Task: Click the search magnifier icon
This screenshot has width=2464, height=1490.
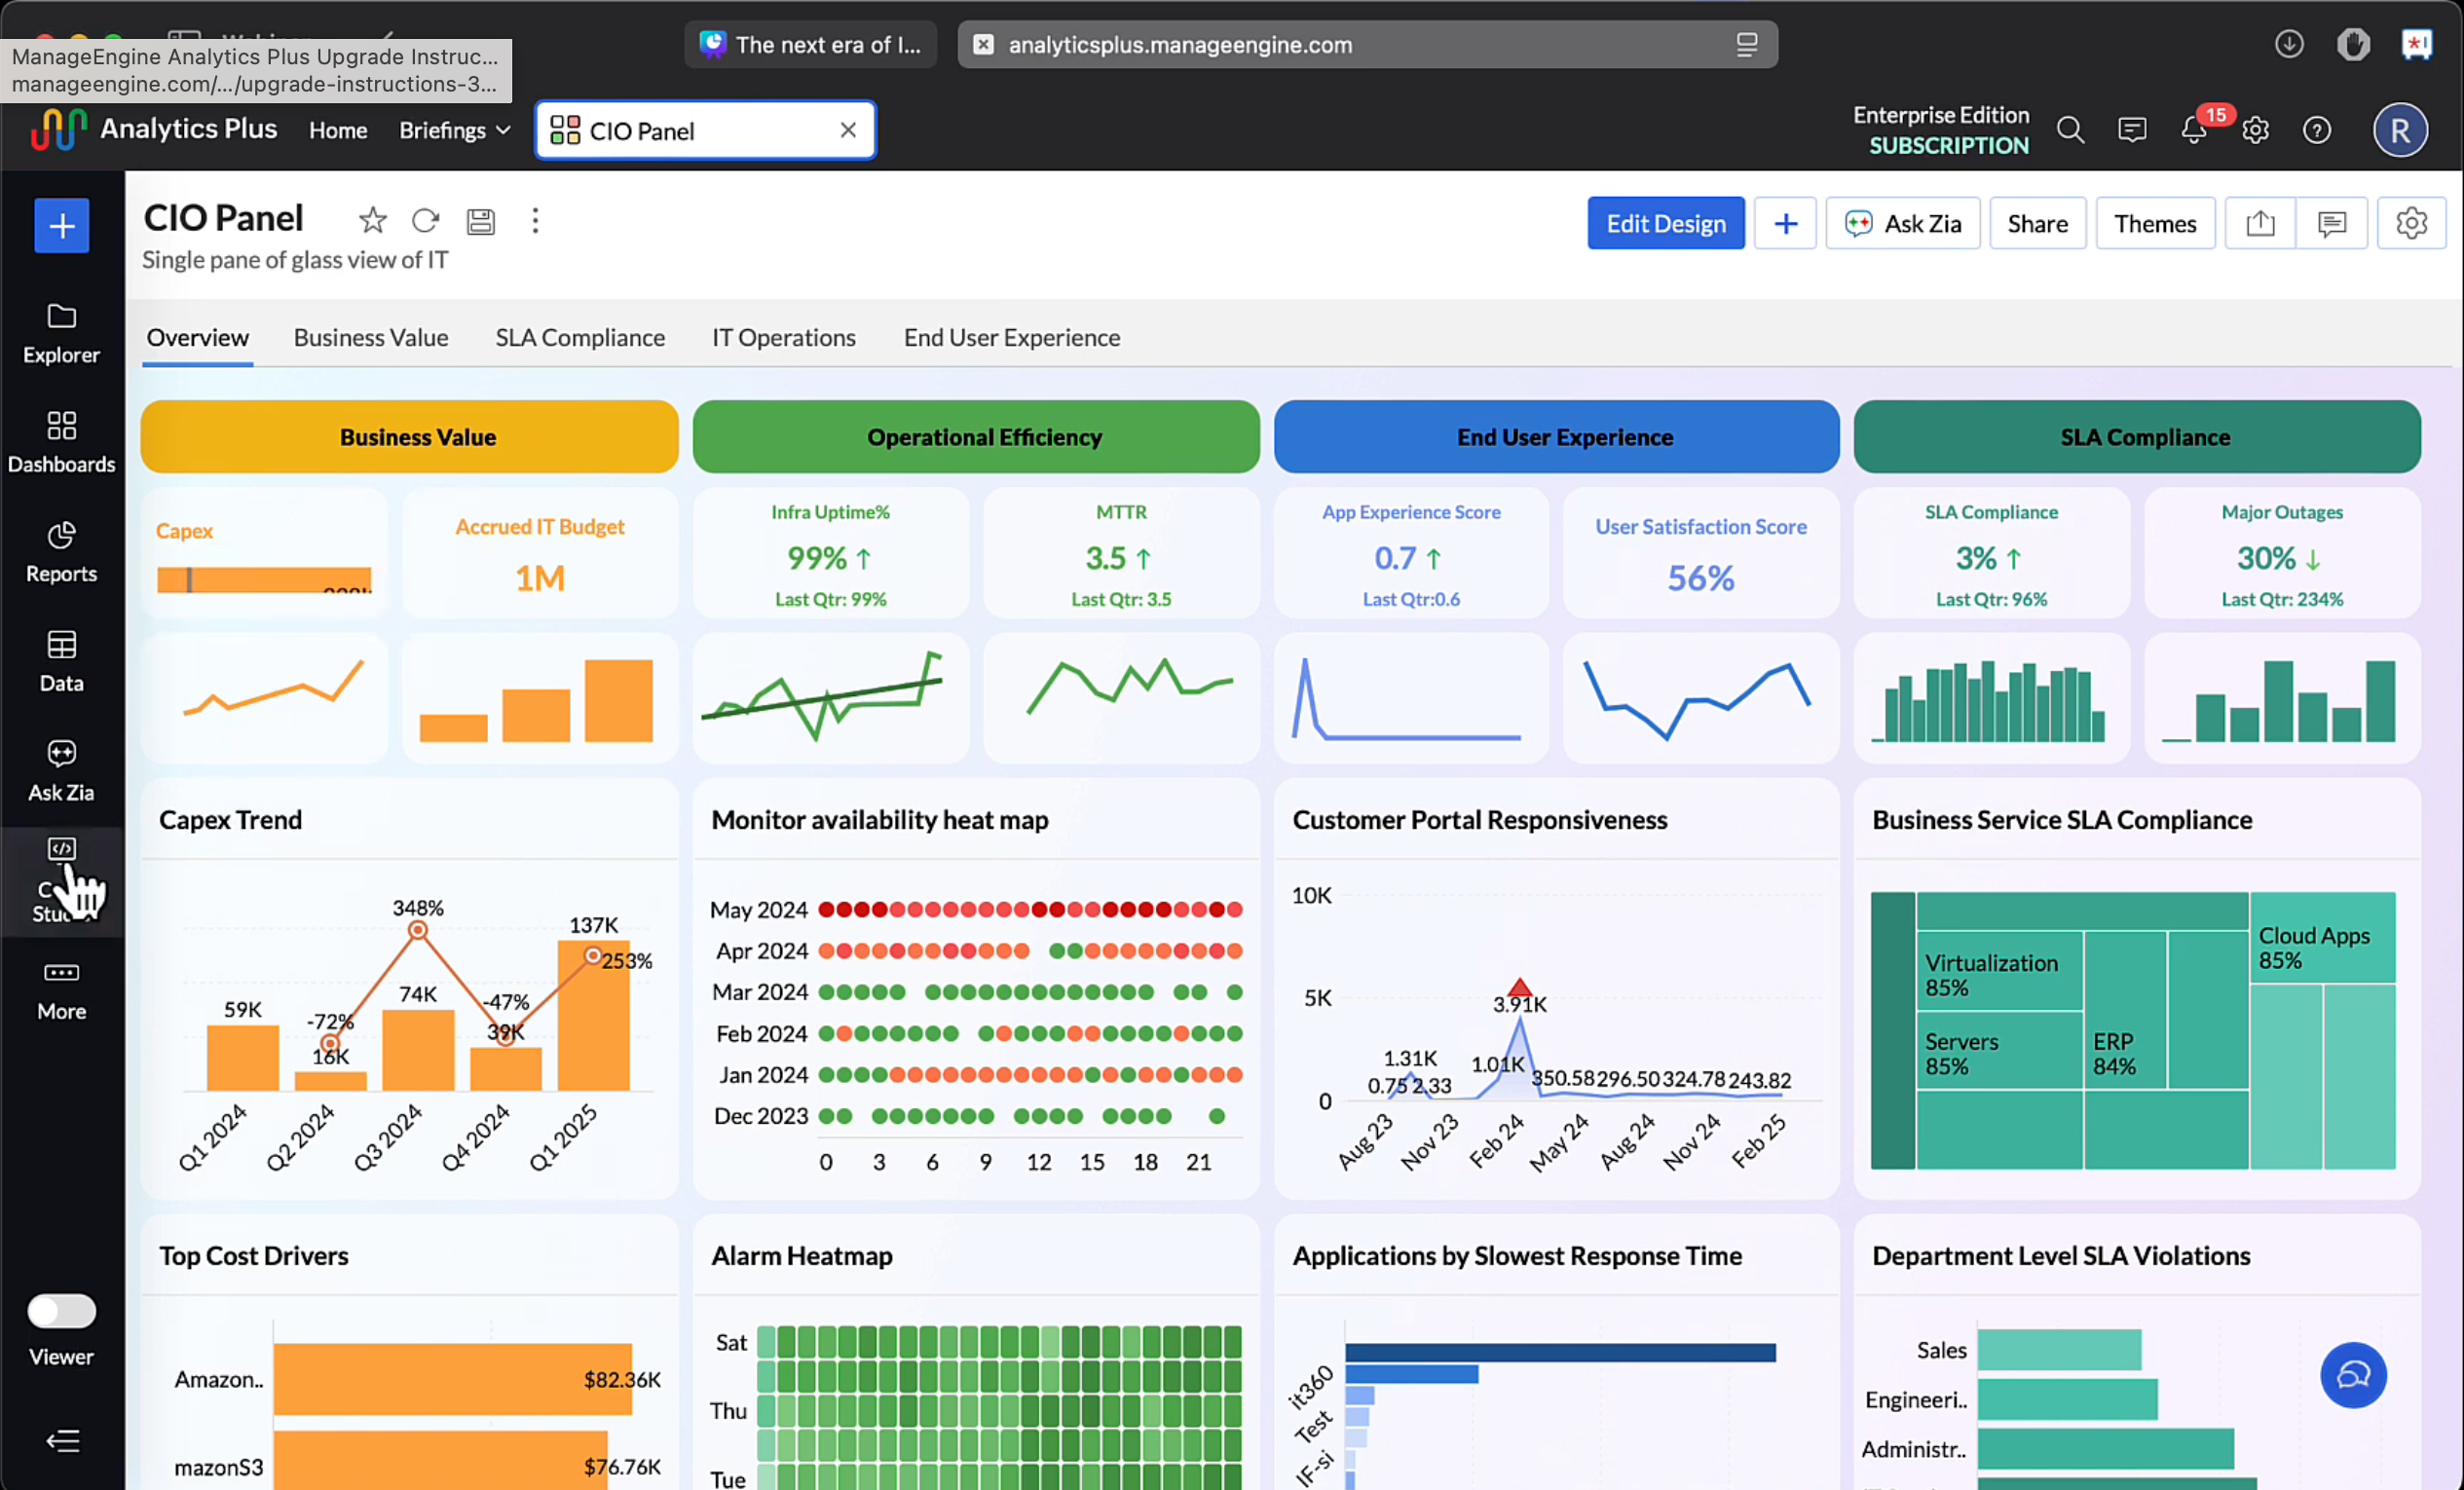Action: tap(2070, 131)
